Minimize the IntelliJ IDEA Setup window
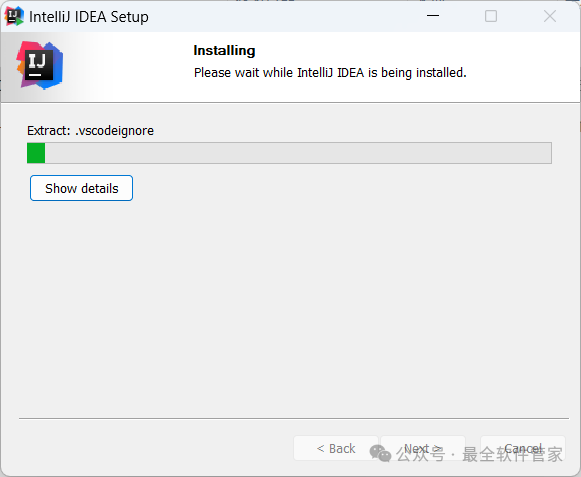The image size is (581, 477). point(433,16)
